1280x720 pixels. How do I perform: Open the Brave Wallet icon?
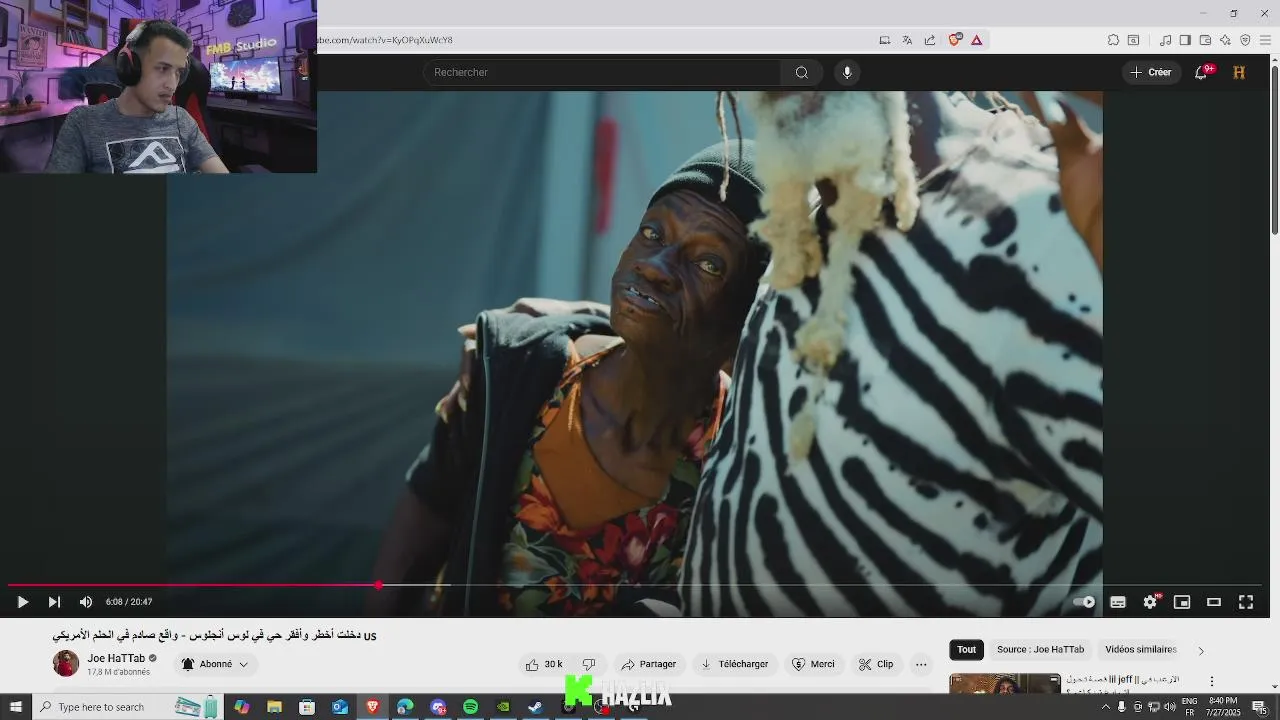coord(1205,40)
